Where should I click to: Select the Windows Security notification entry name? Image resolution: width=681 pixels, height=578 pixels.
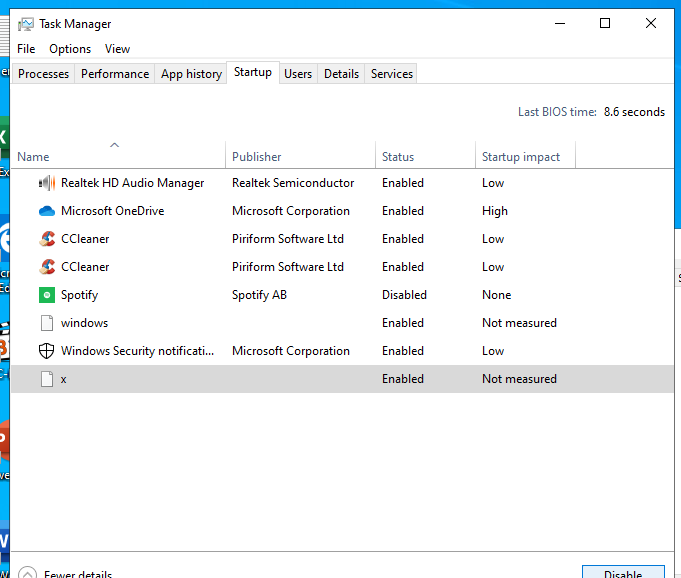click(x=137, y=350)
